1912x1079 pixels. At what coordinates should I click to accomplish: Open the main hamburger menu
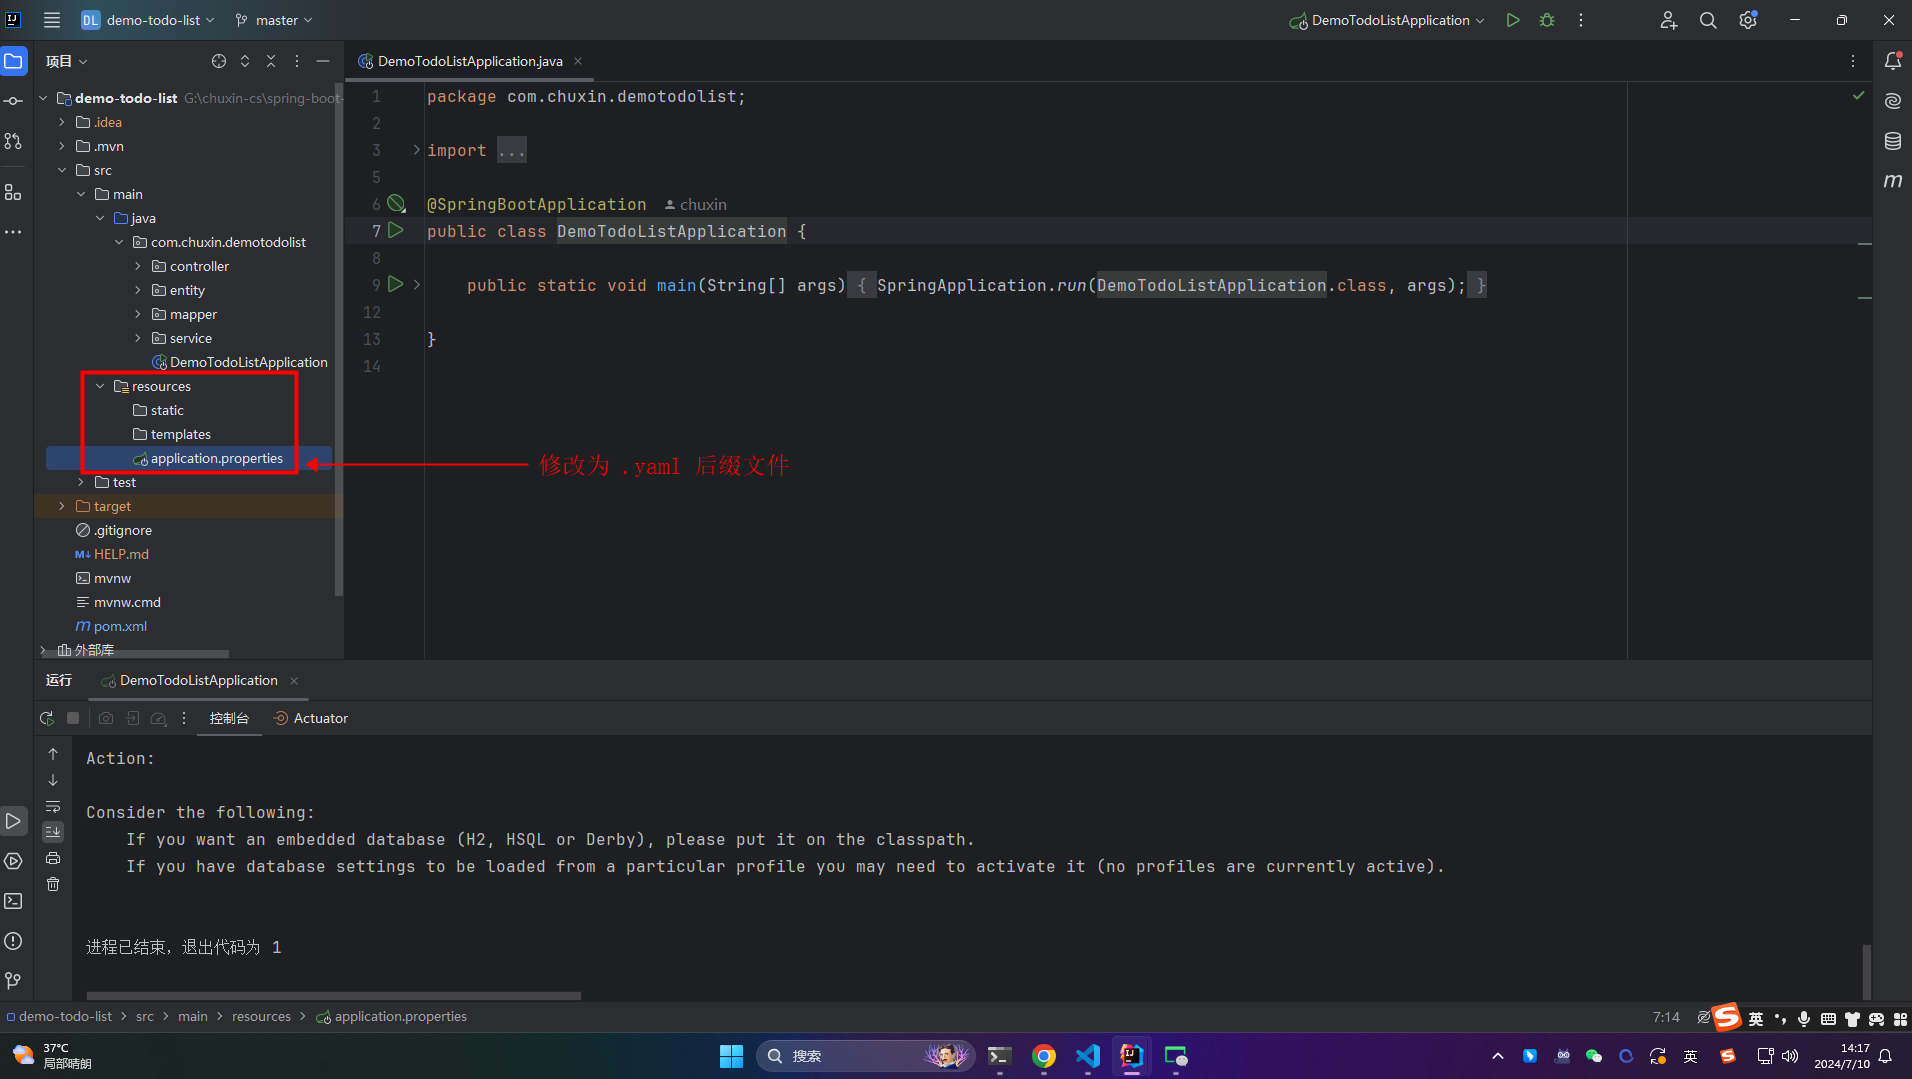[52, 20]
